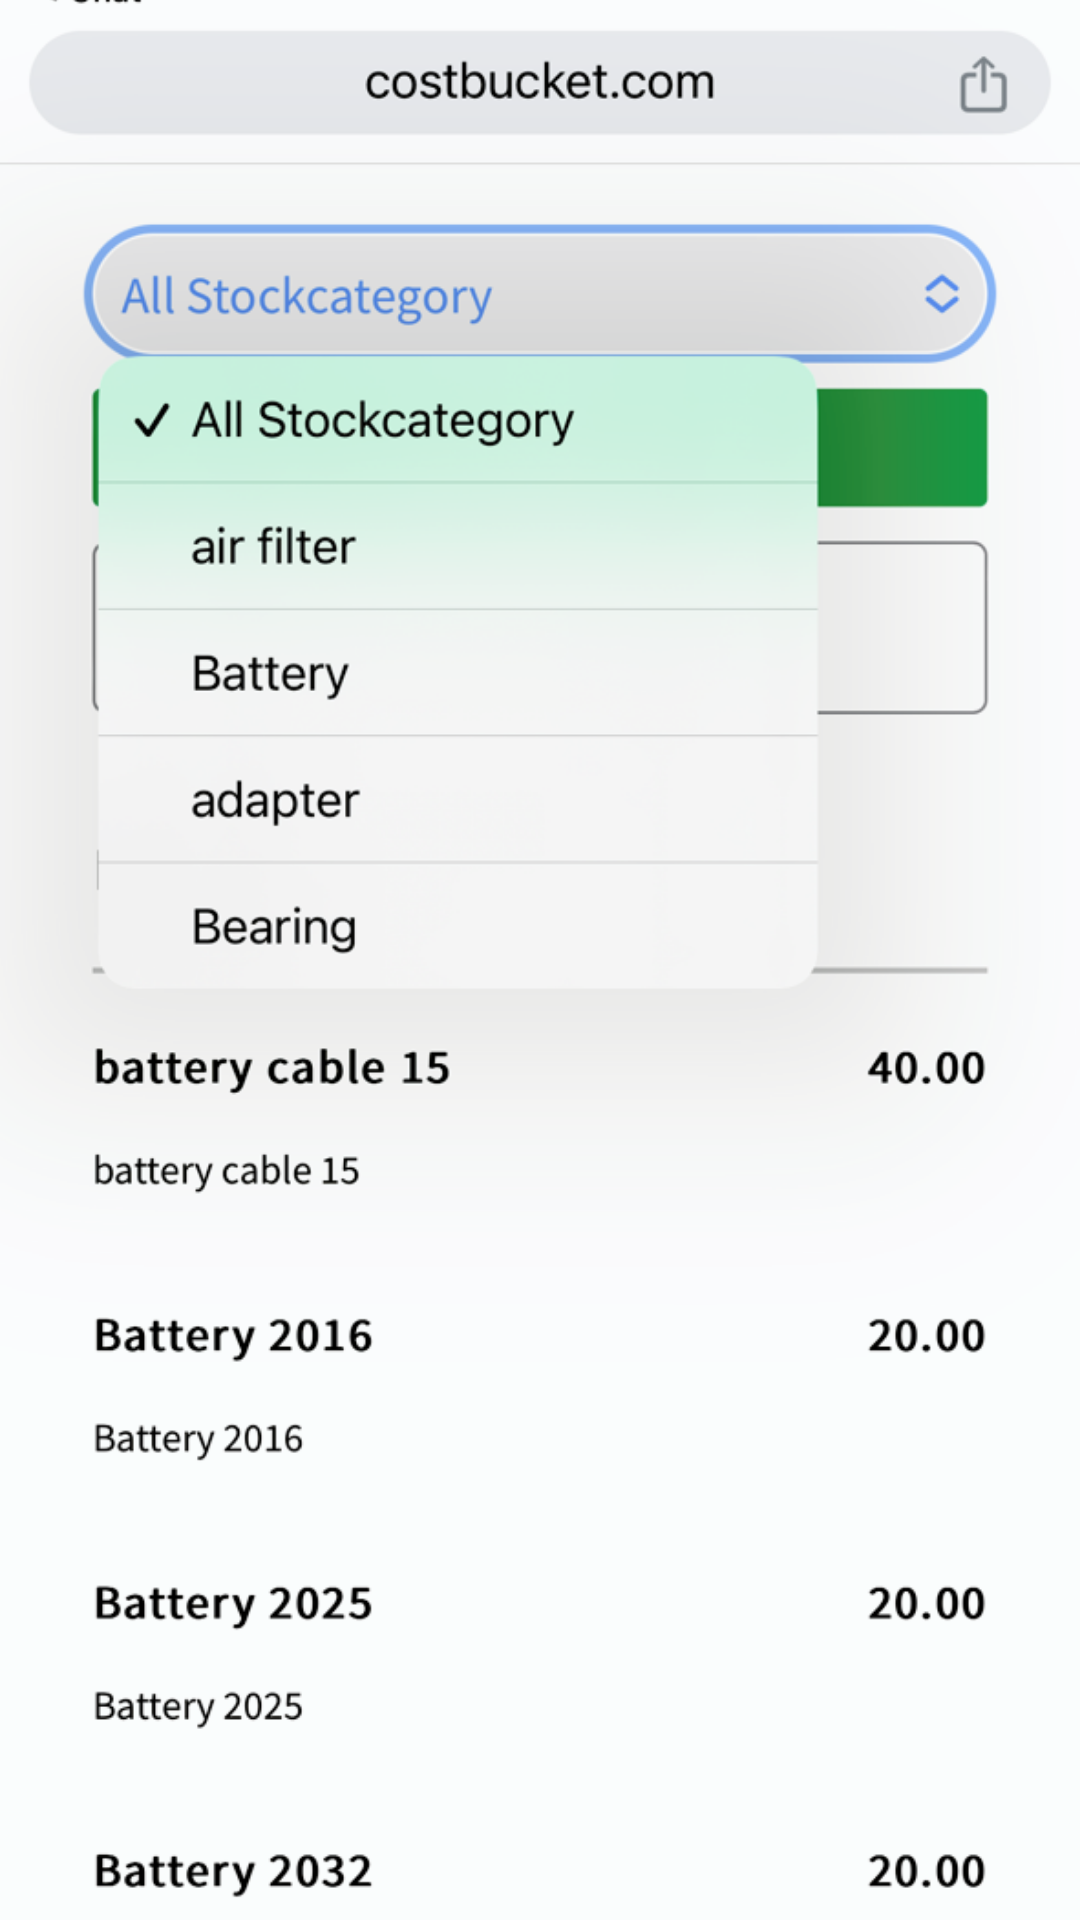Image resolution: width=1080 pixels, height=1920 pixels.
Task: Tap the share icon in the address bar
Action: (983, 84)
